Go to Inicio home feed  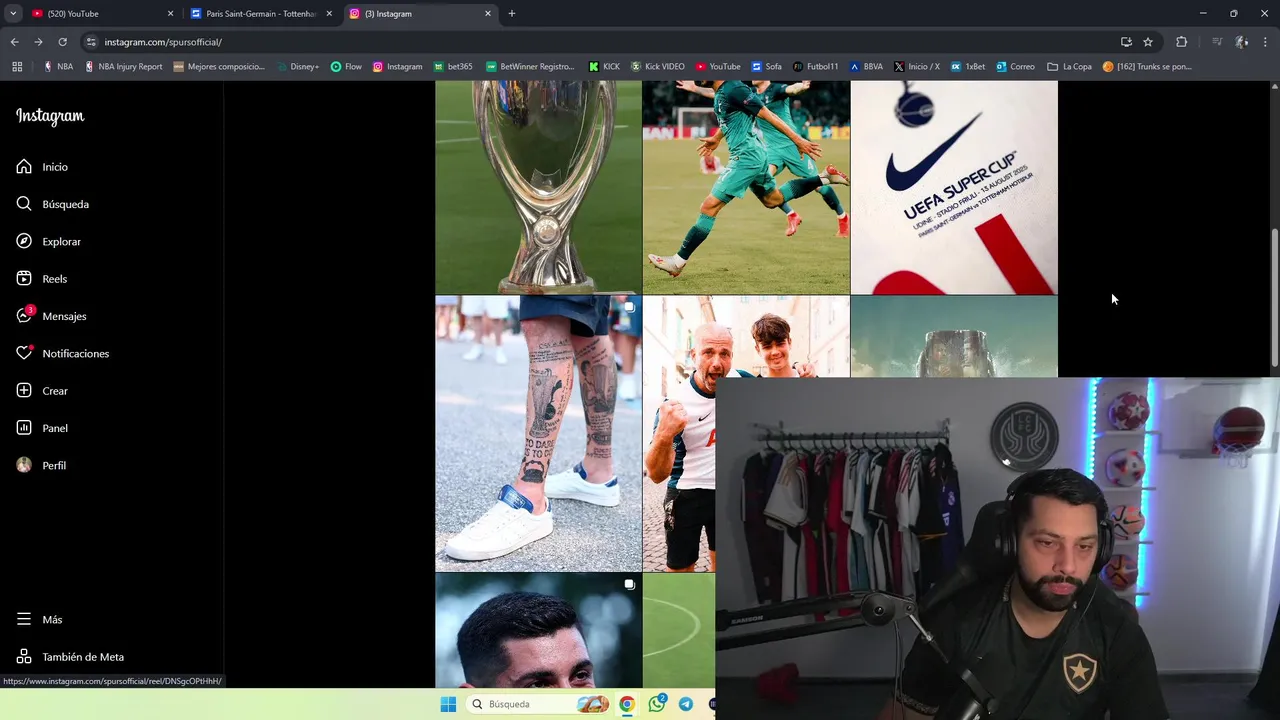tap(42, 167)
